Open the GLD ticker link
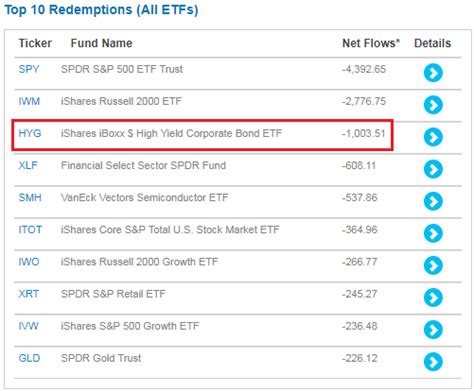Image resolution: width=474 pixels, height=391 pixels. point(29,358)
